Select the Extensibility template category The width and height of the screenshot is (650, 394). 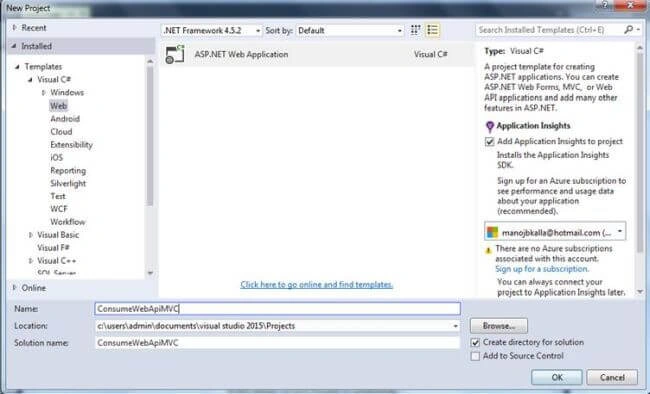click(71, 144)
